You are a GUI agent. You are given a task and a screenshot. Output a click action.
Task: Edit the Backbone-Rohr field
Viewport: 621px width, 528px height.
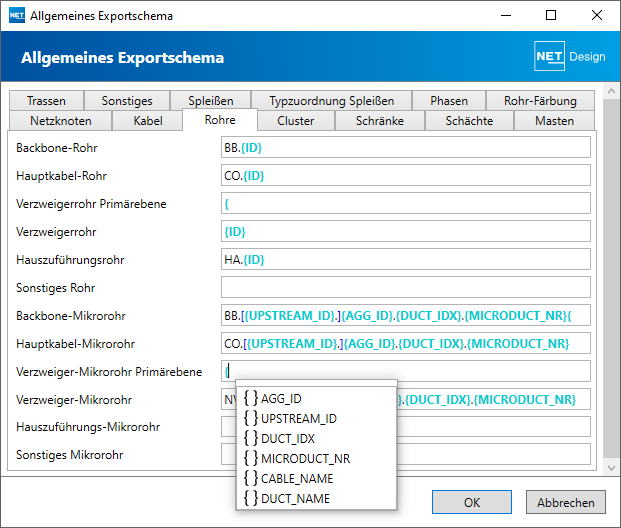coord(406,147)
